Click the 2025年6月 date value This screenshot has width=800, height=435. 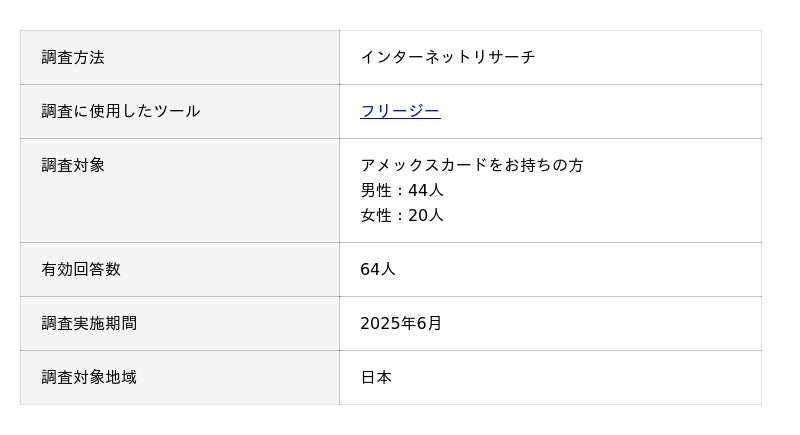tap(401, 323)
